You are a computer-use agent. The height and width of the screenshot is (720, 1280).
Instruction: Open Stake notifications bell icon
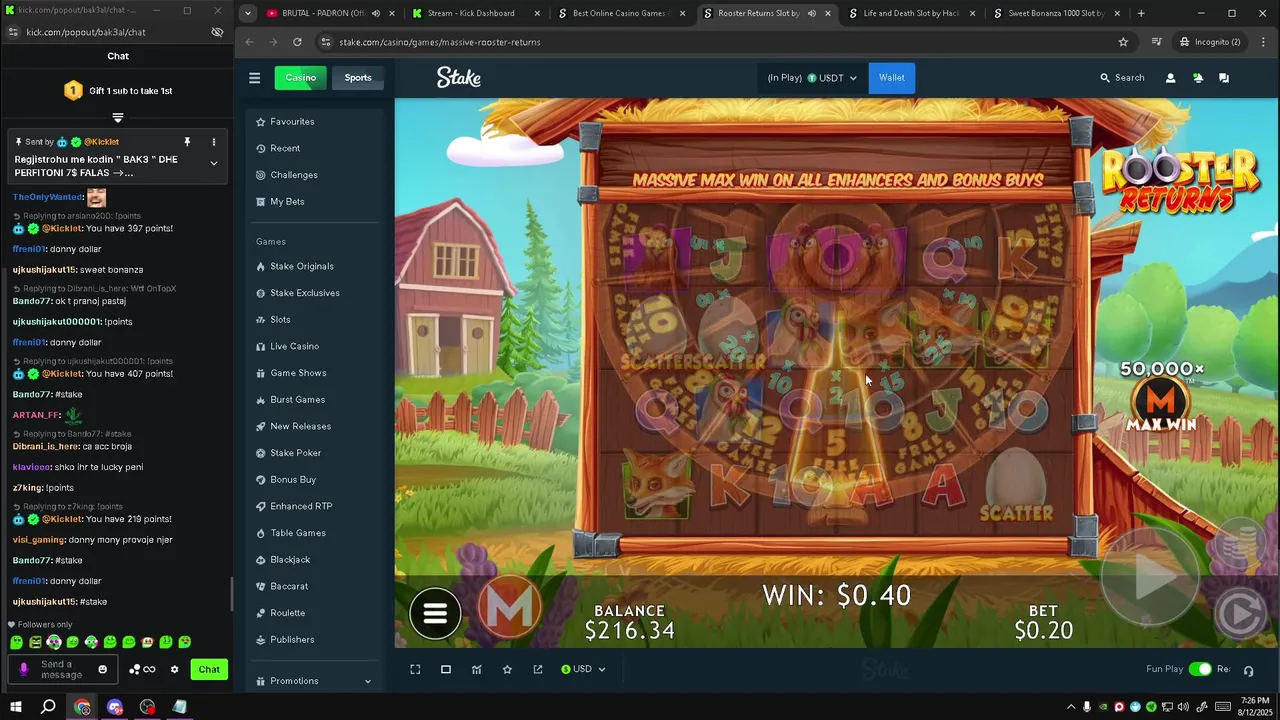[1197, 78]
